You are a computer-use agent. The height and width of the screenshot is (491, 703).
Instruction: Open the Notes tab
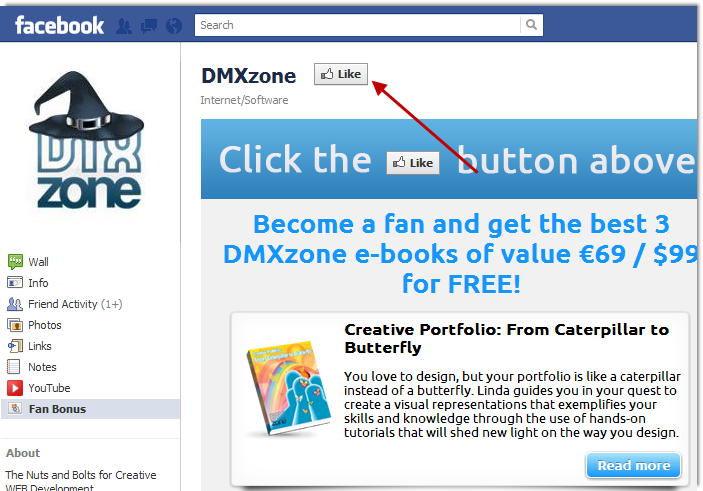click(x=43, y=367)
